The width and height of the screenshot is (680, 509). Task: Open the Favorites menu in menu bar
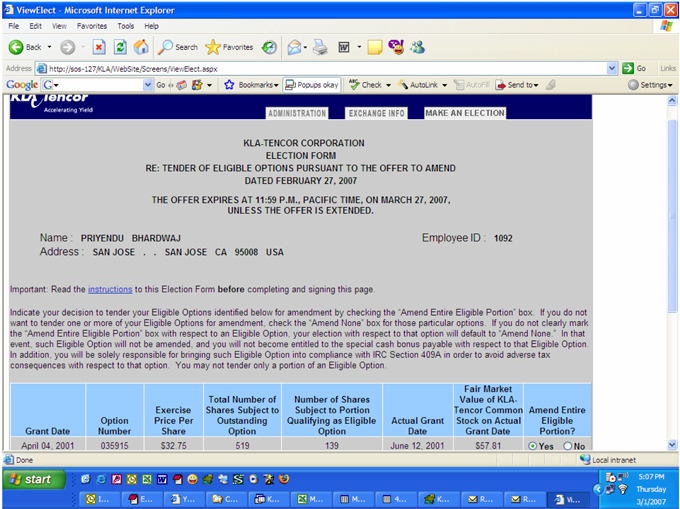click(92, 25)
